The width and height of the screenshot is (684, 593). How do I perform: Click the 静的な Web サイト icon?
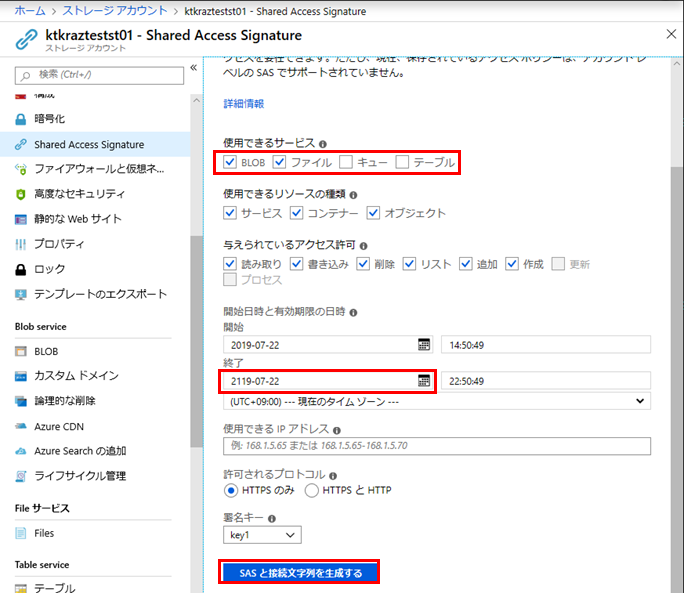[x=21, y=219]
